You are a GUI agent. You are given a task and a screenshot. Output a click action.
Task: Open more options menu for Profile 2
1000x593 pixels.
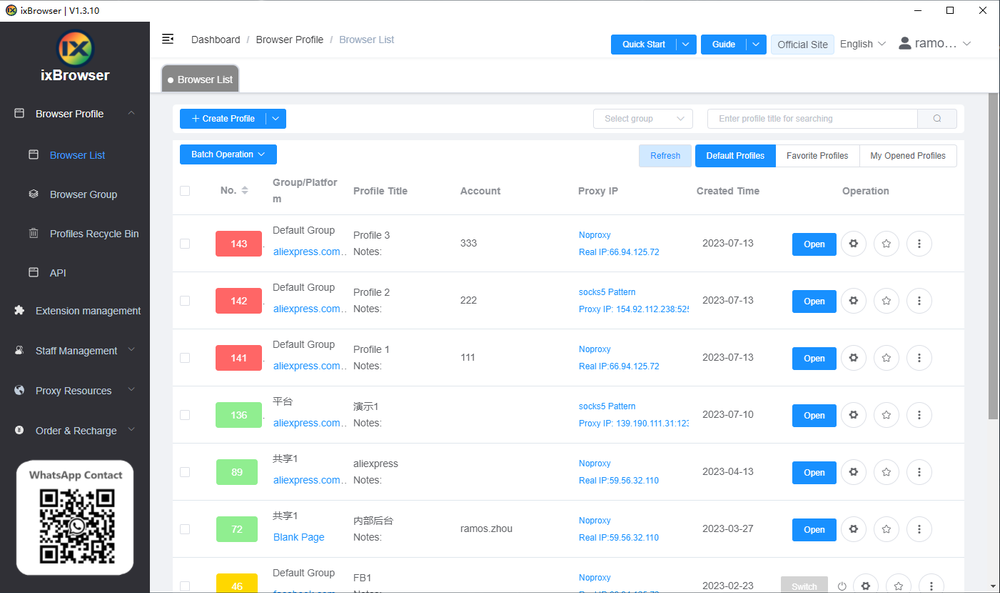click(919, 301)
